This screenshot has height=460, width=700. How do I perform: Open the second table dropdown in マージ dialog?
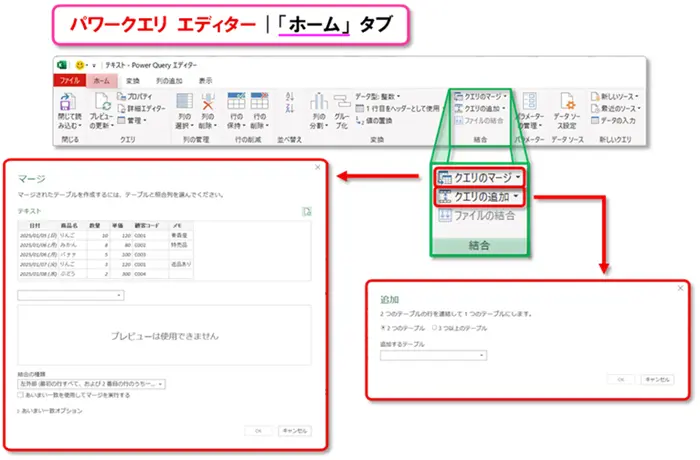(x=71, y=295)
